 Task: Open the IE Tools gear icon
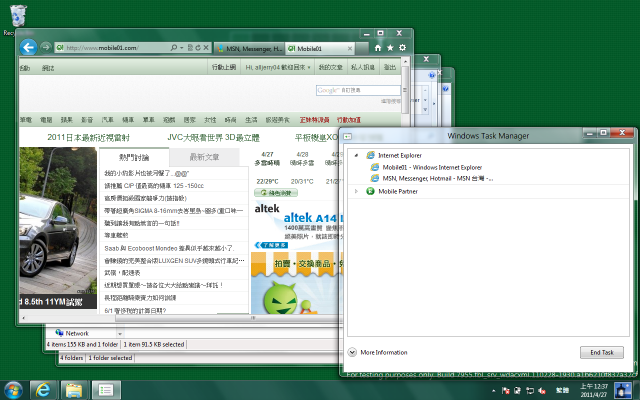[x=402, y=48]
